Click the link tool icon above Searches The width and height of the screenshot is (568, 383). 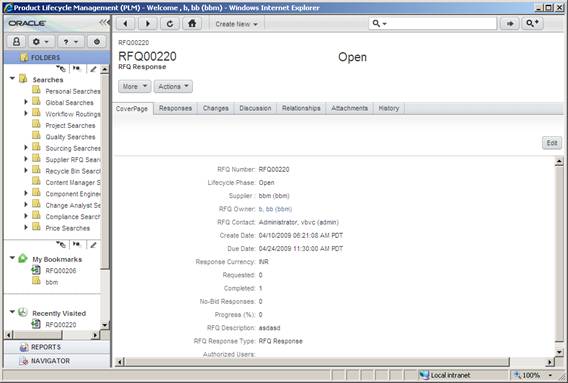click(x=62, y=68)
